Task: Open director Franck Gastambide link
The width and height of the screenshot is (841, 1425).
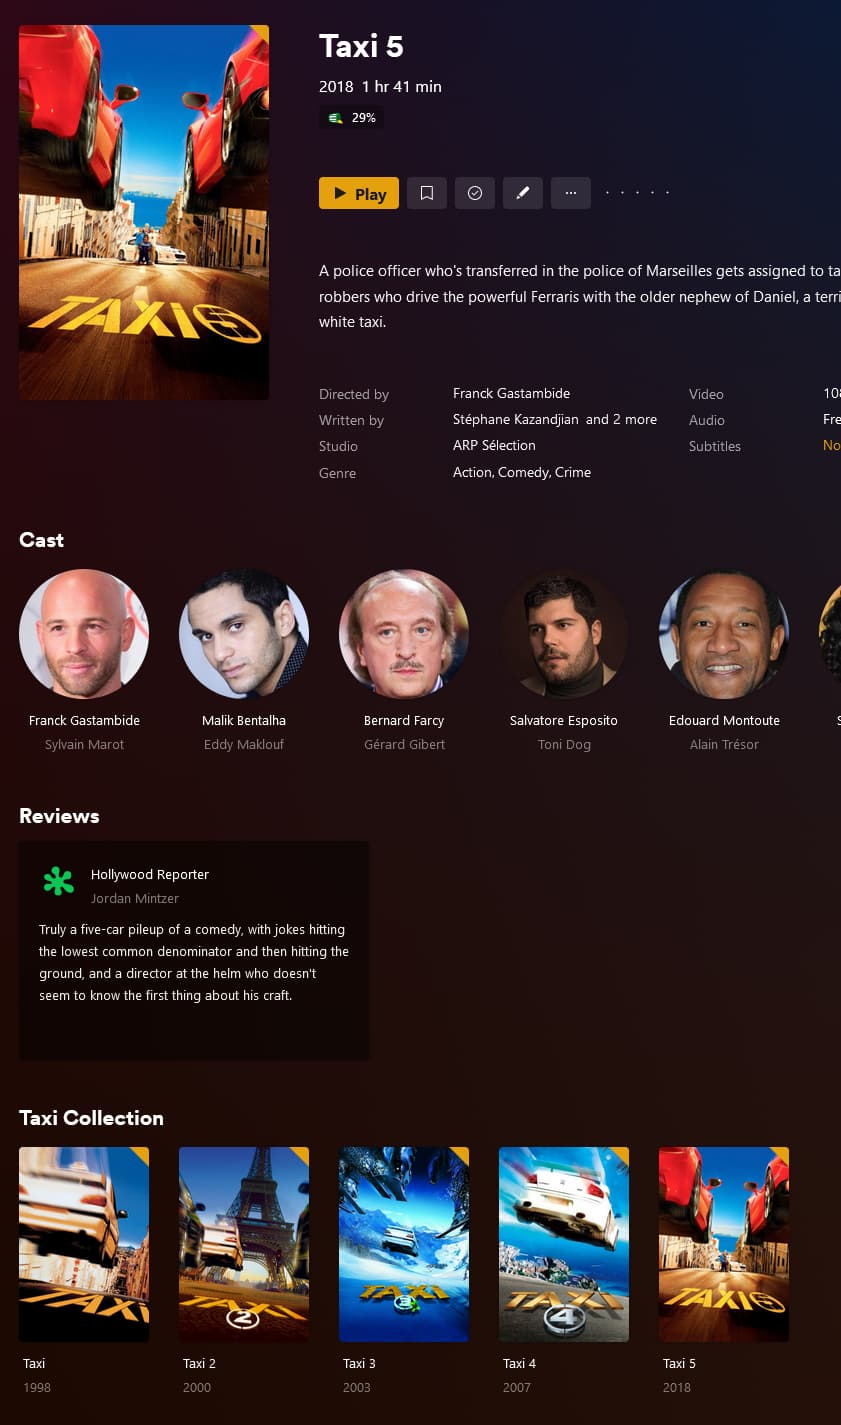Action: (511, 393)
